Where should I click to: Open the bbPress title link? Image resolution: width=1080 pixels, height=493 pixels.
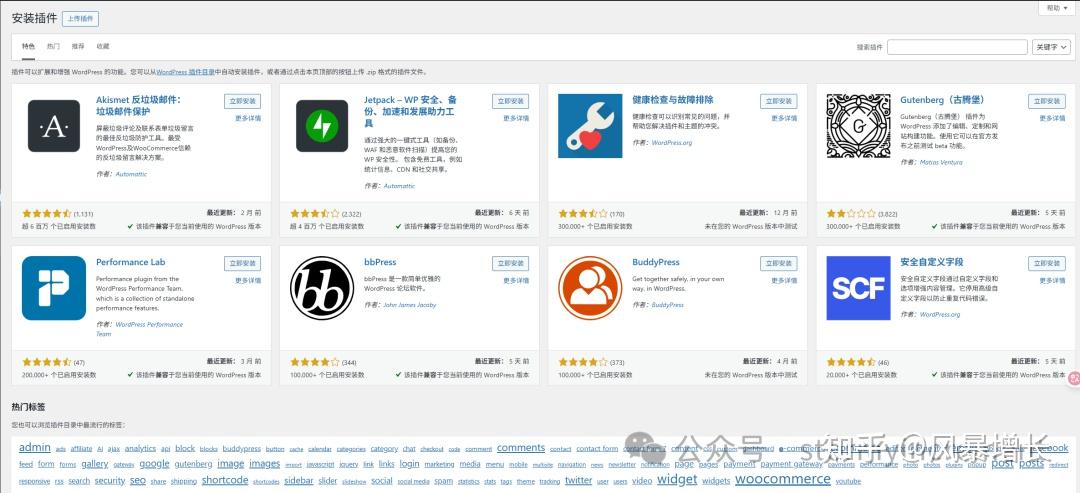click(380, 262)
